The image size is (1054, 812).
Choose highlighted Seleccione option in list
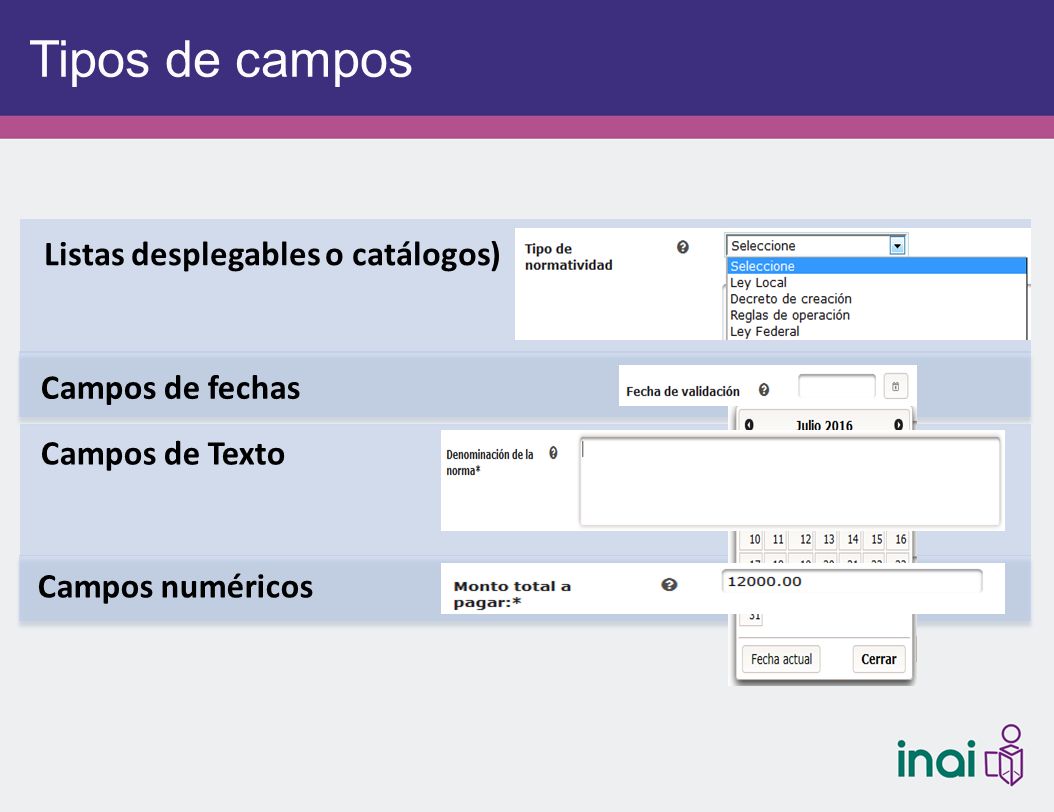(x=877, y=266)
